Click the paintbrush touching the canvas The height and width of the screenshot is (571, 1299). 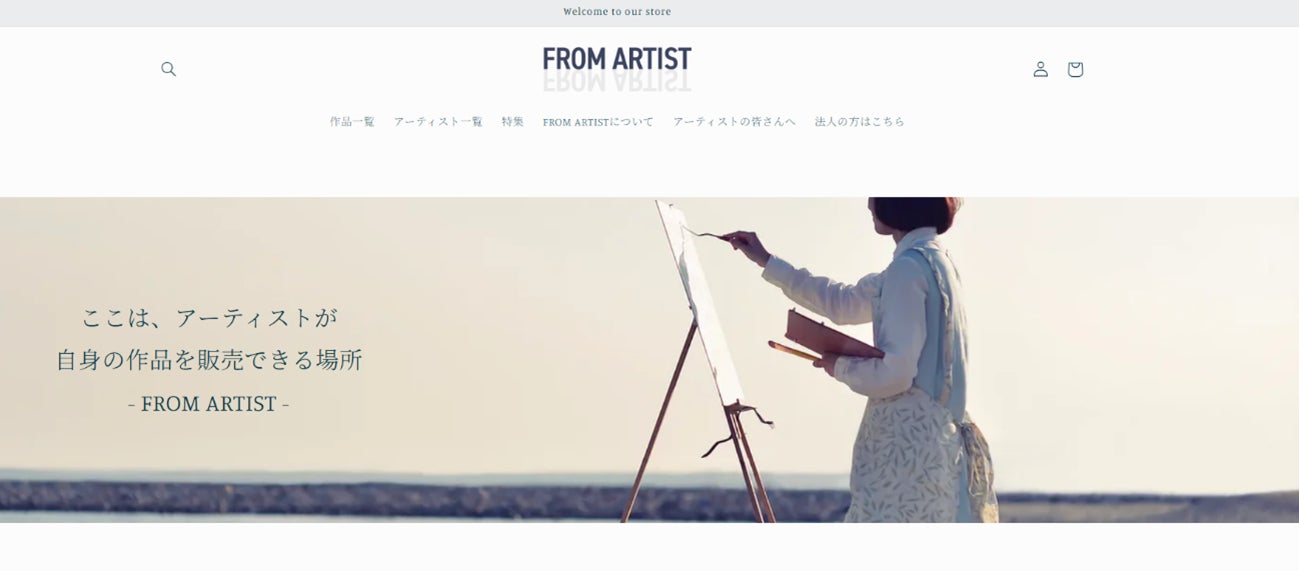[708, 235]
